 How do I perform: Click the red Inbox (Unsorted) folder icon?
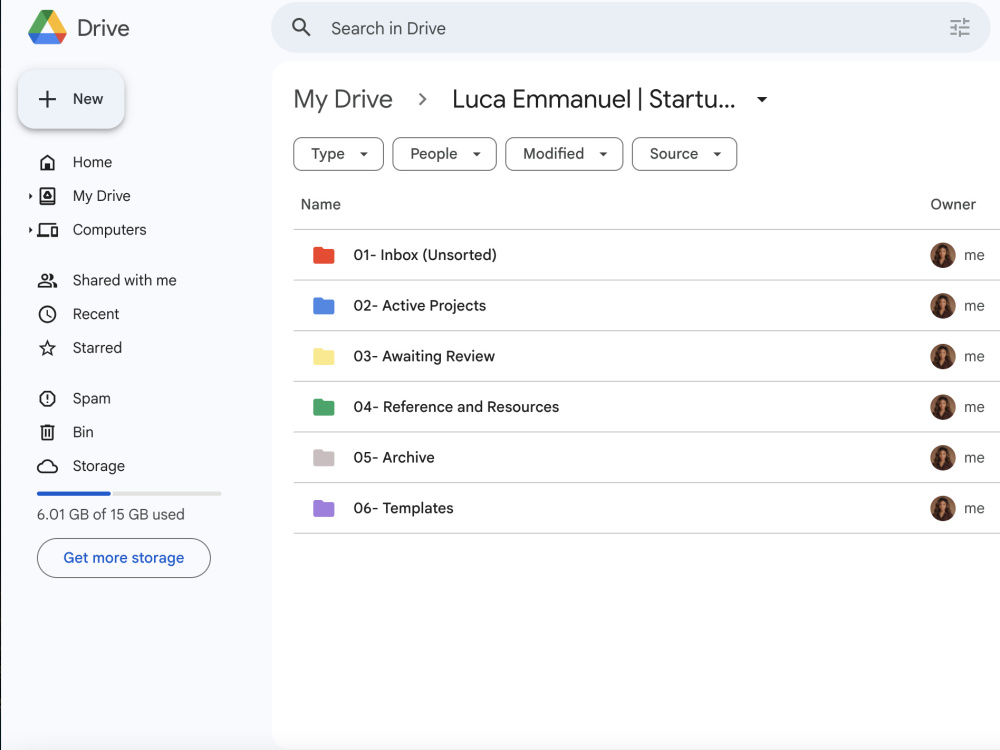pos(324,255)
